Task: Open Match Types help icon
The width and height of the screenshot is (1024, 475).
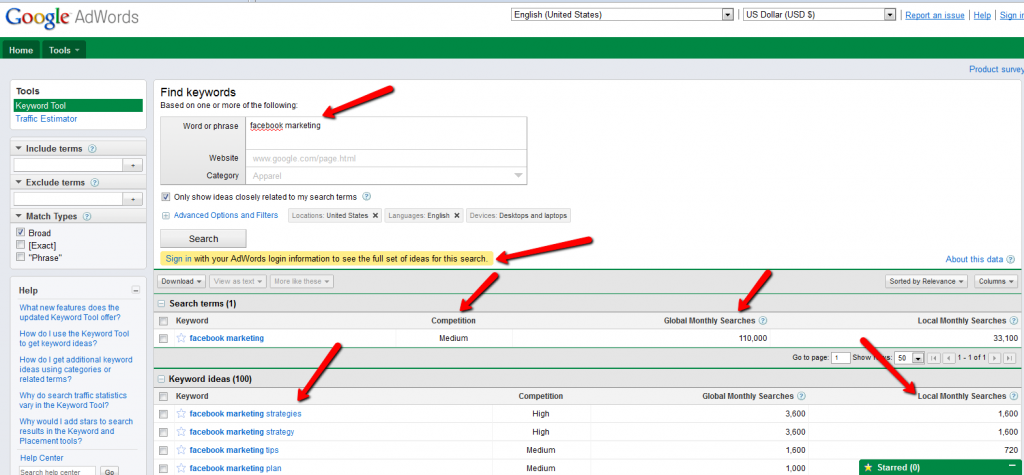Action: pyautogui.click(x=87, y=216)
